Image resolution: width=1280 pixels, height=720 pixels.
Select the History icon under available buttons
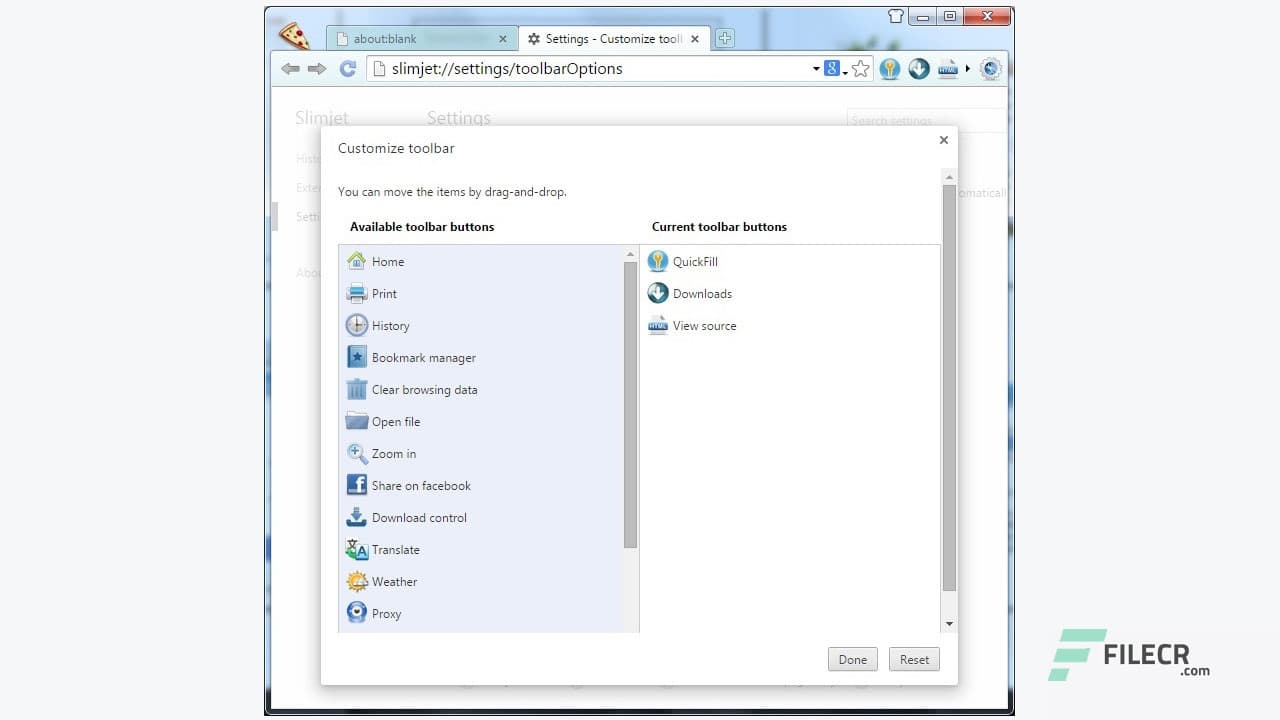point(357,325)
